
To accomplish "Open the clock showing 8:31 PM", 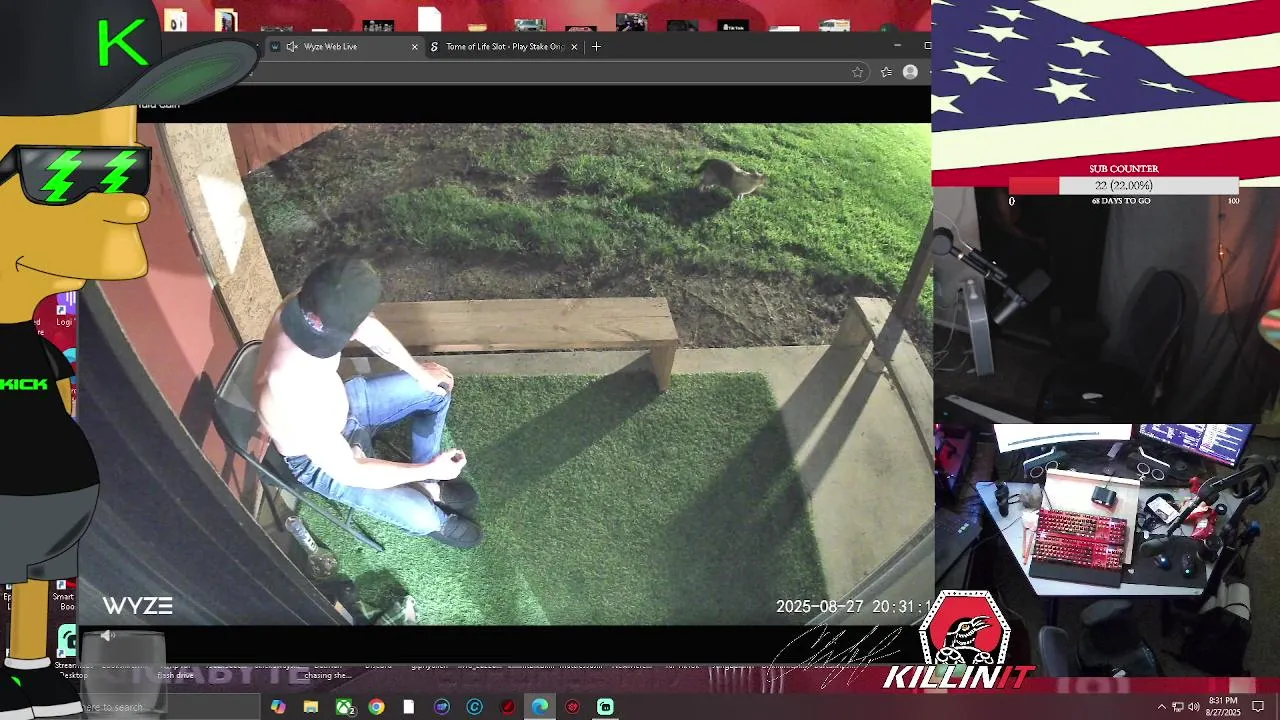I will click(x=1224, y=706).
